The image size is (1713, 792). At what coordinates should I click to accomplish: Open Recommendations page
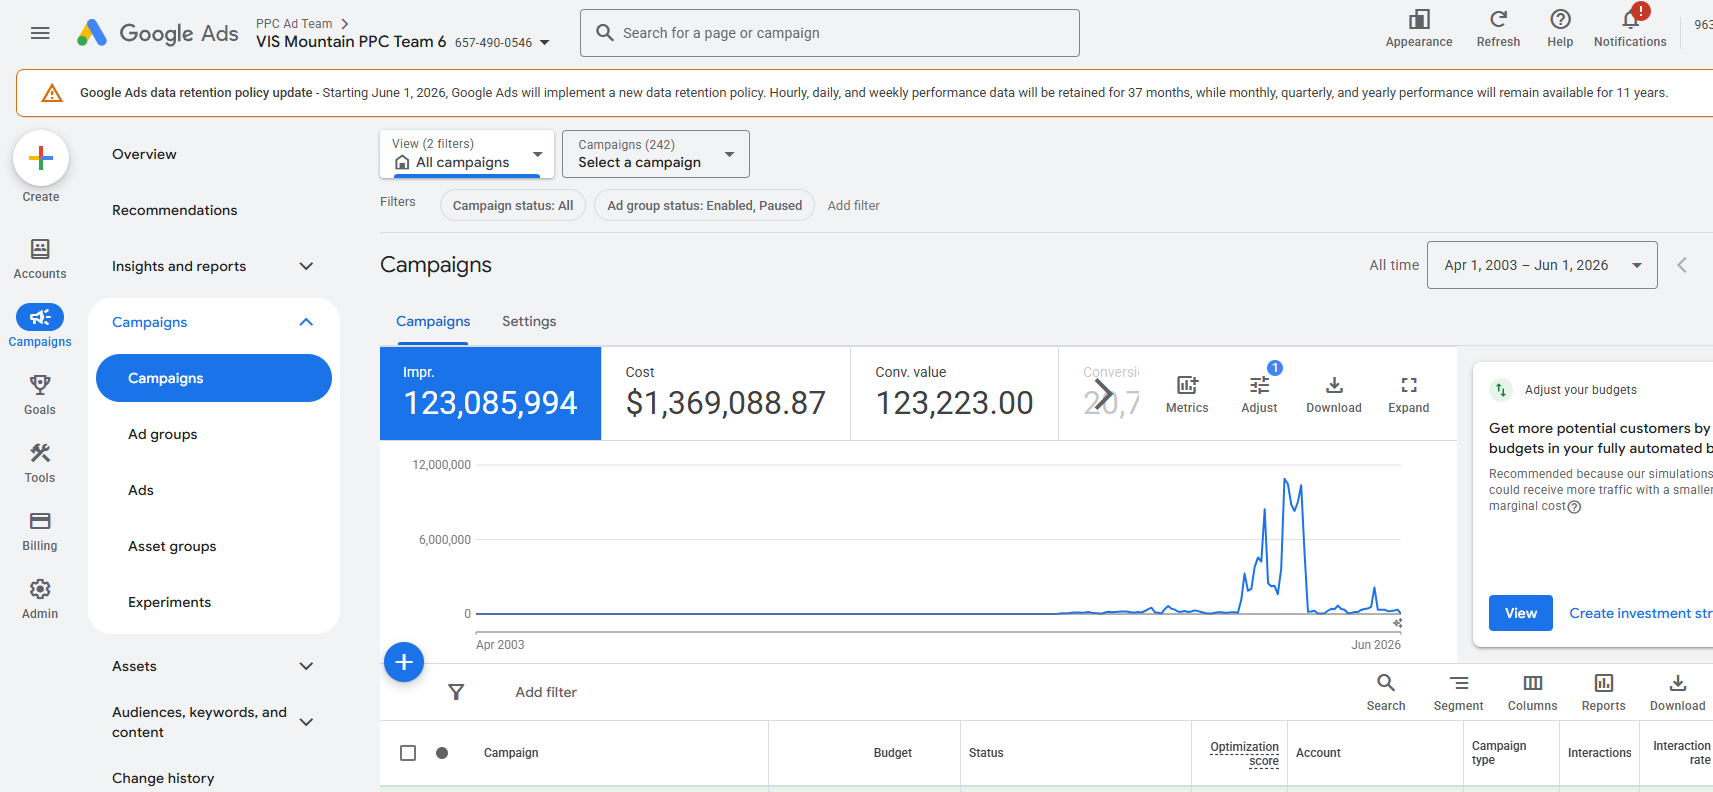(174, 210)
